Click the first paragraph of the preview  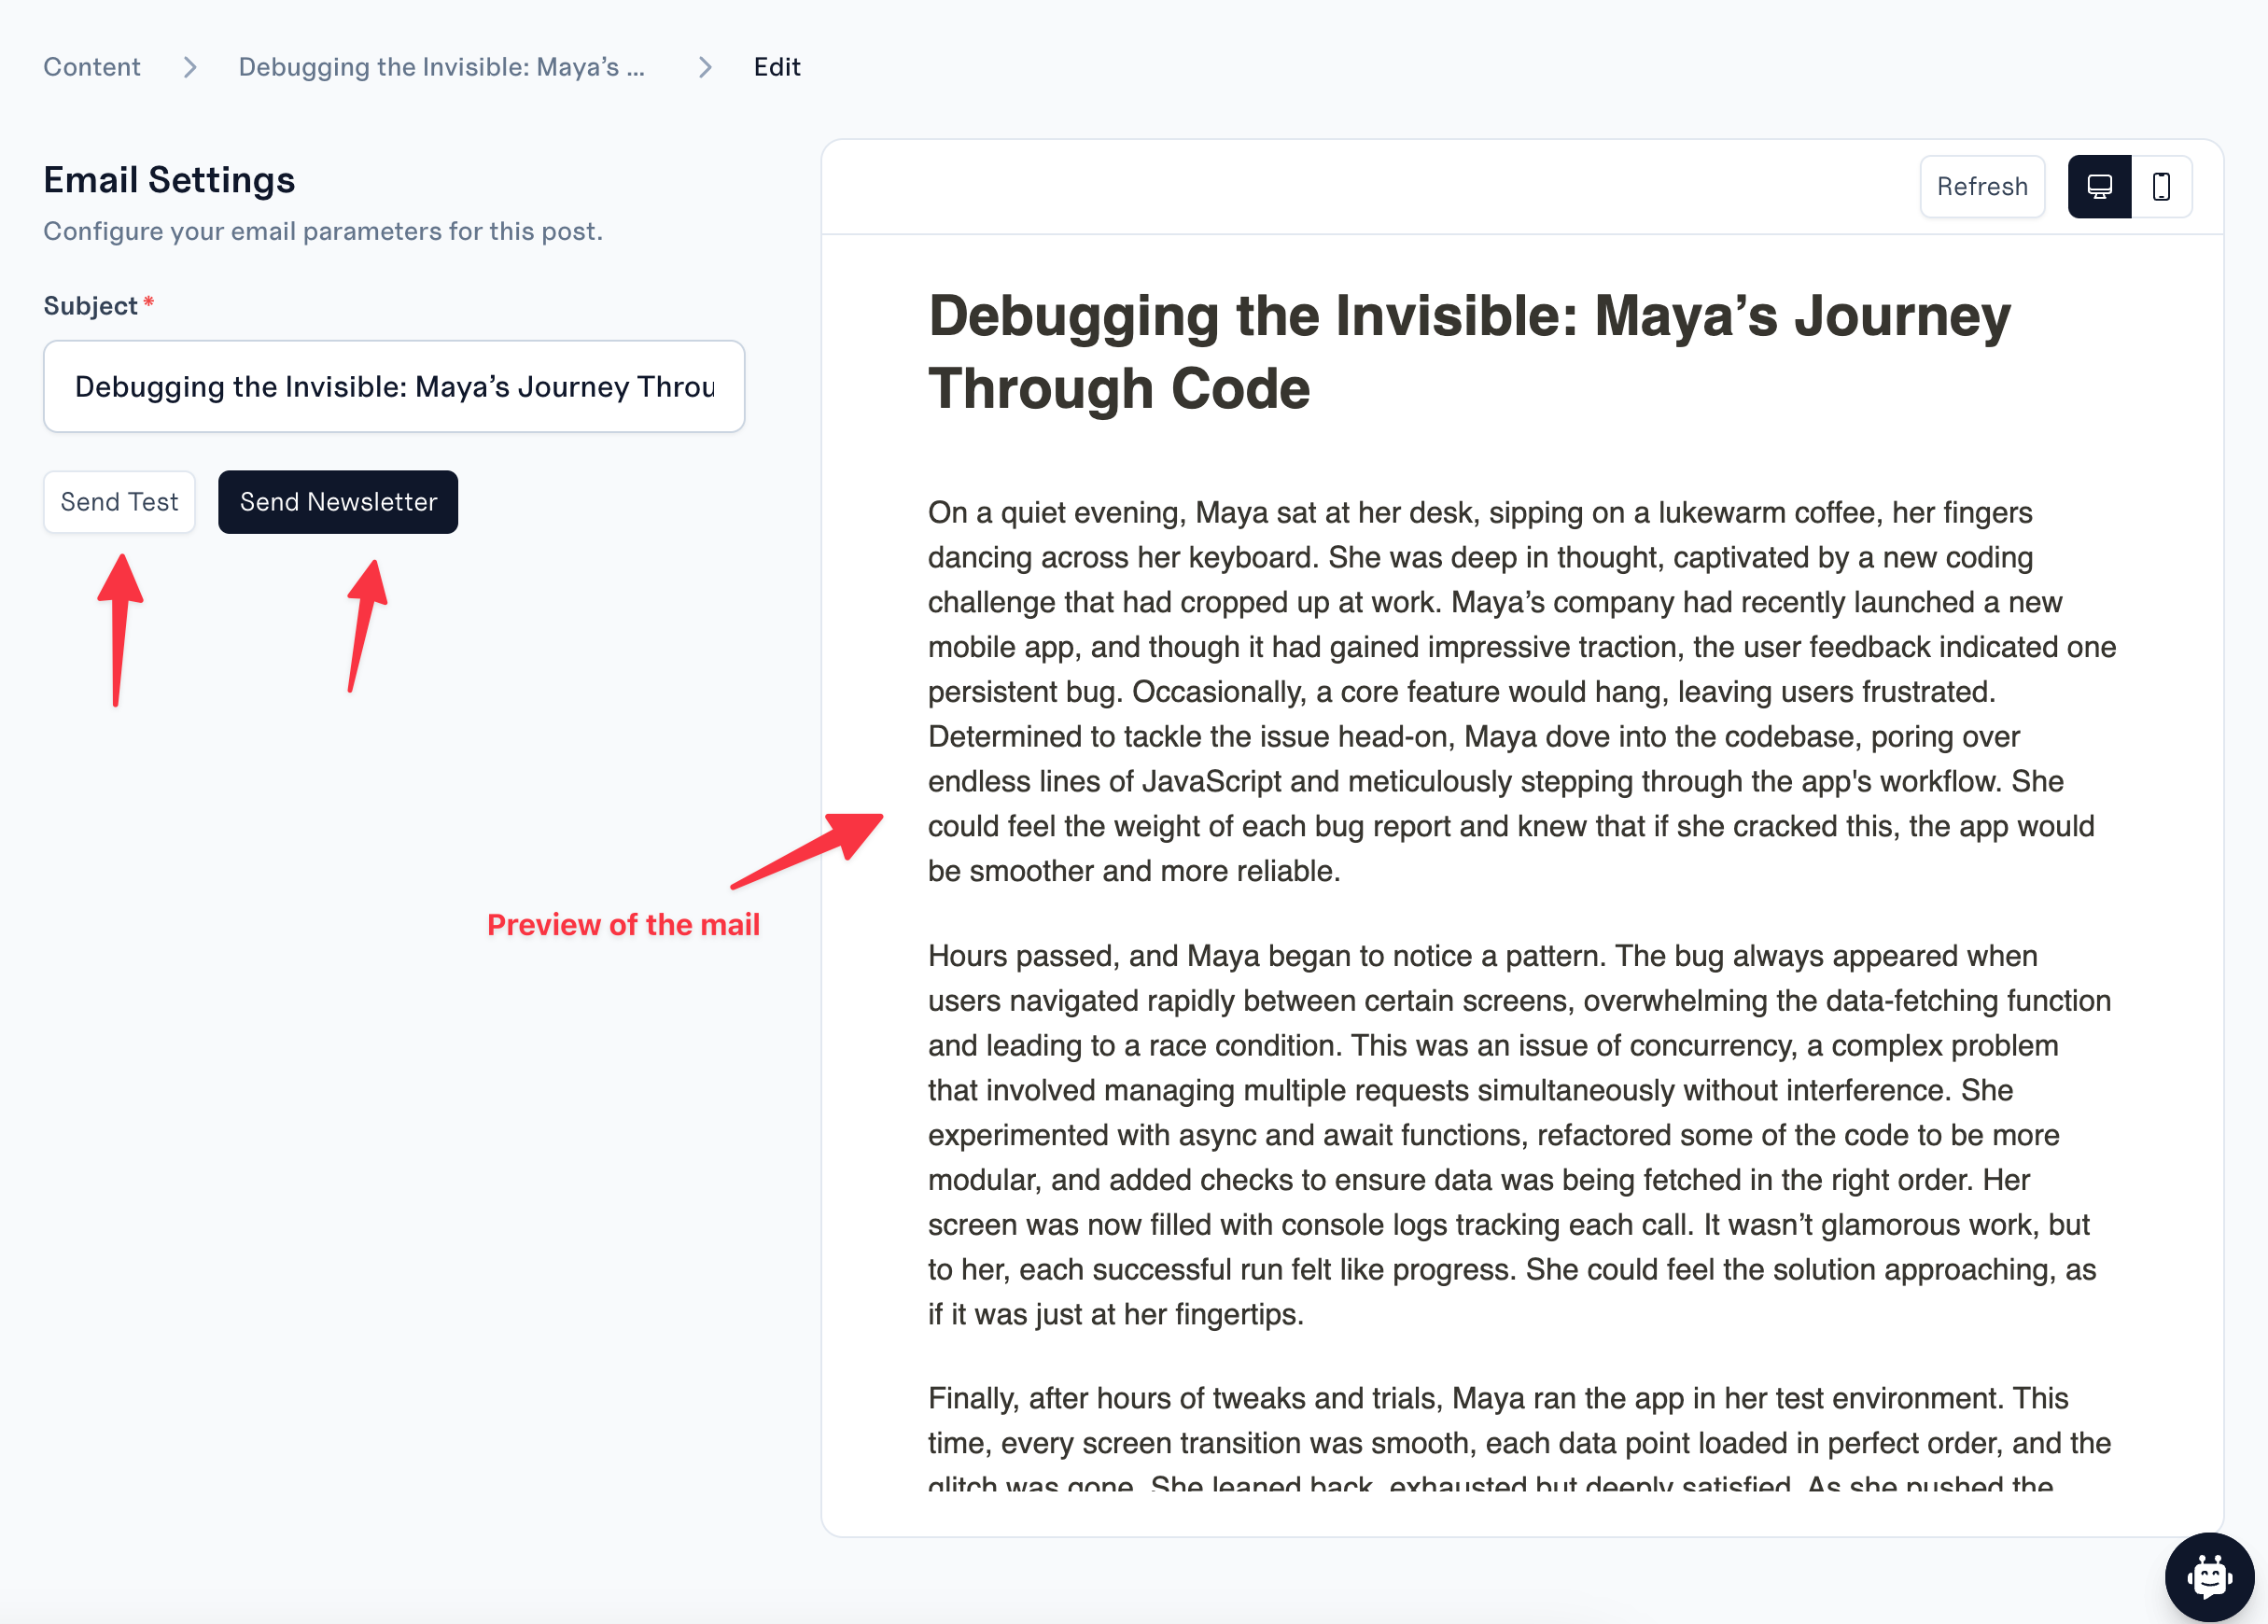1520,692
